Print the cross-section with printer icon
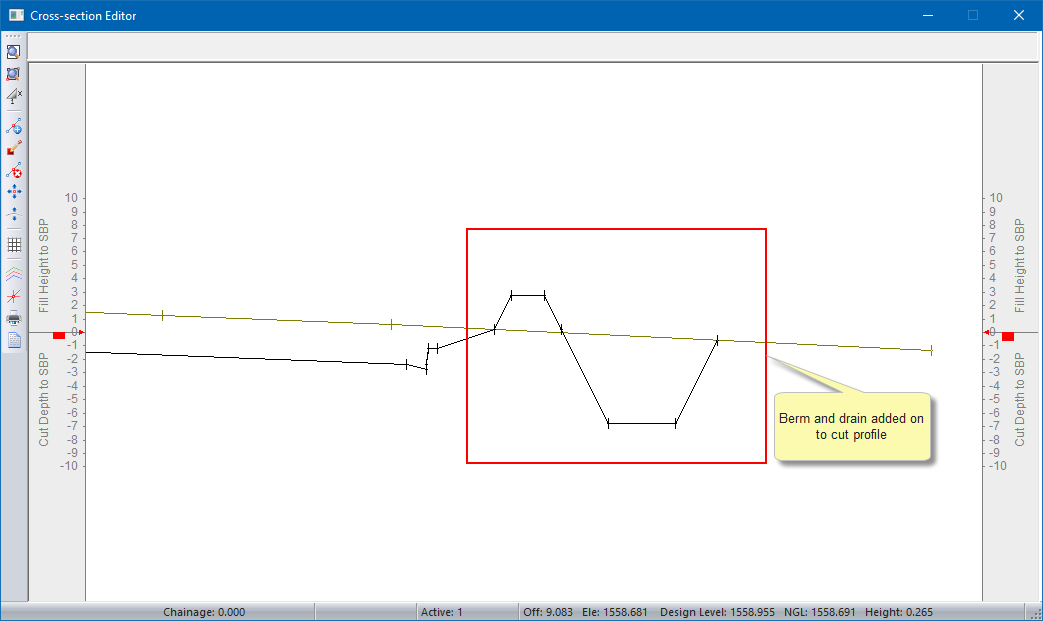Viewport: 1043px width, 621px height. 14,319
